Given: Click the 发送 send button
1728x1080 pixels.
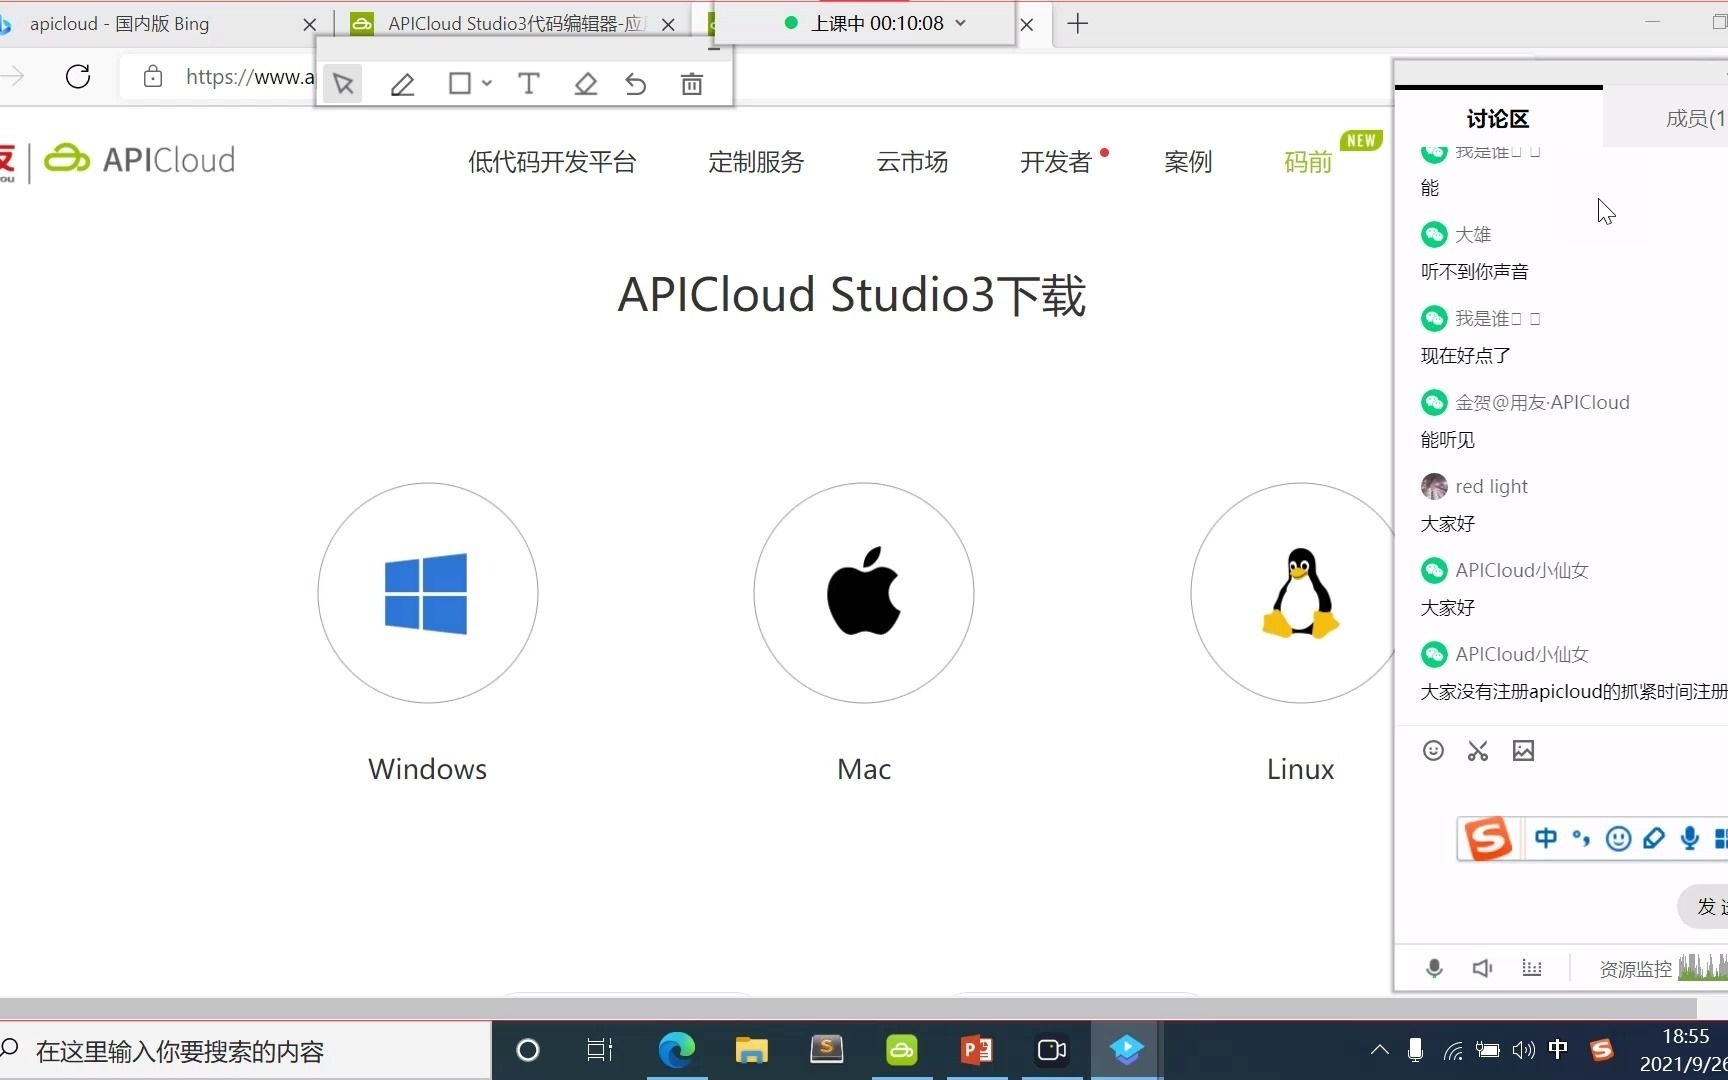Looking at the screenshot, I should tap(1704, 906).
